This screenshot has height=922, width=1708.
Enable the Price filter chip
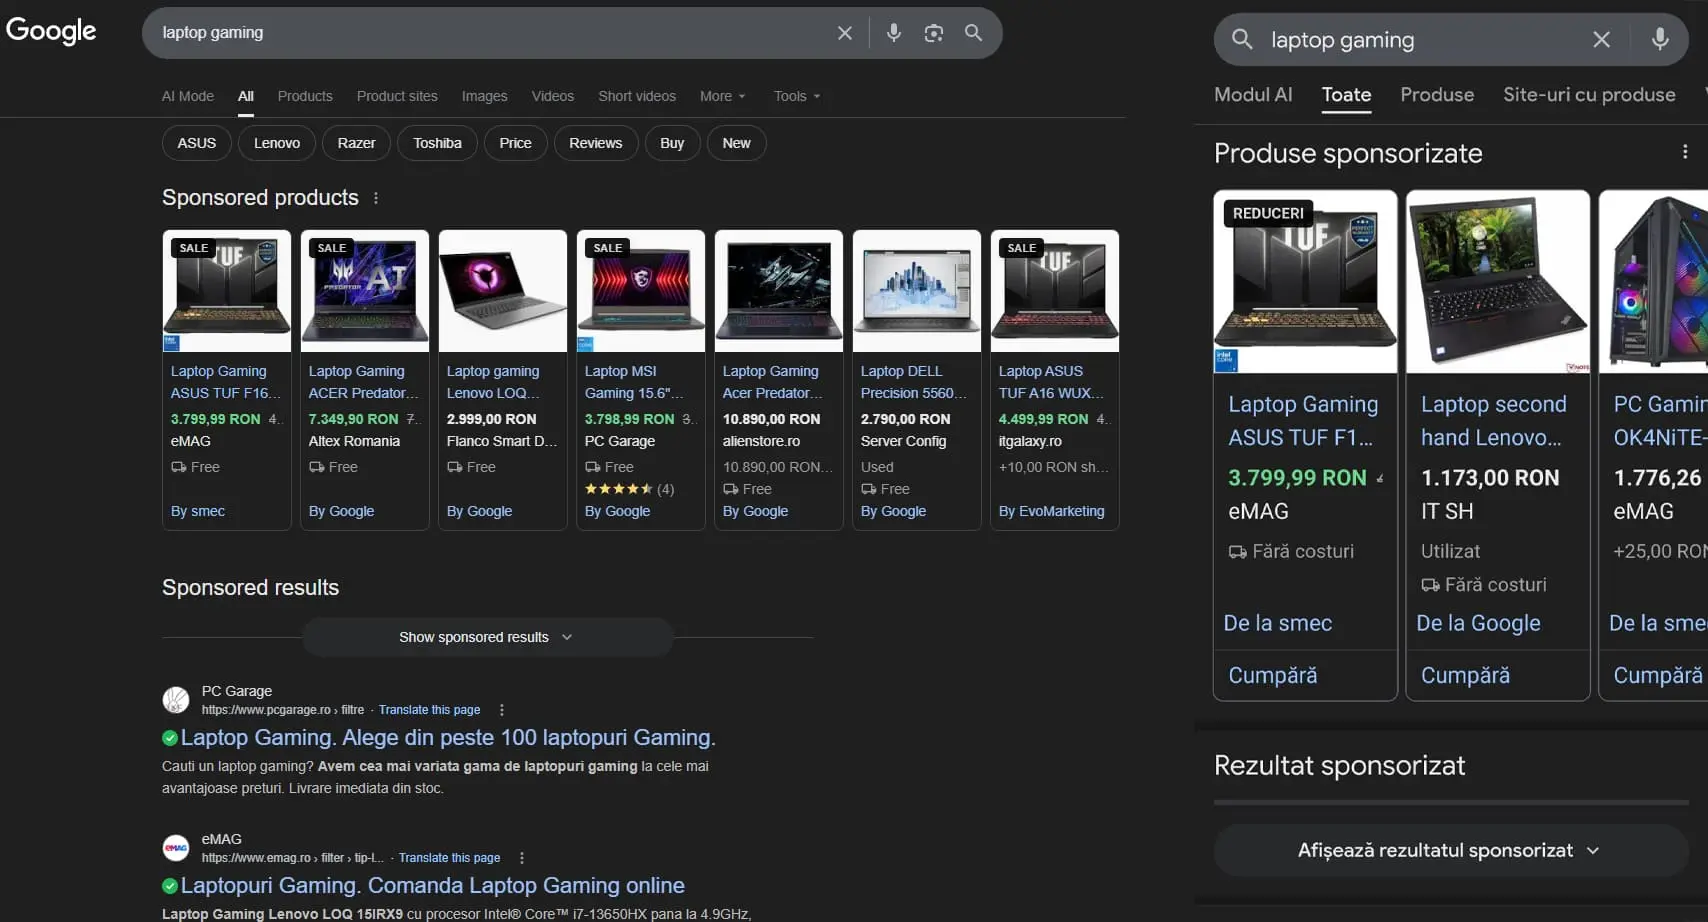(515, 143)
